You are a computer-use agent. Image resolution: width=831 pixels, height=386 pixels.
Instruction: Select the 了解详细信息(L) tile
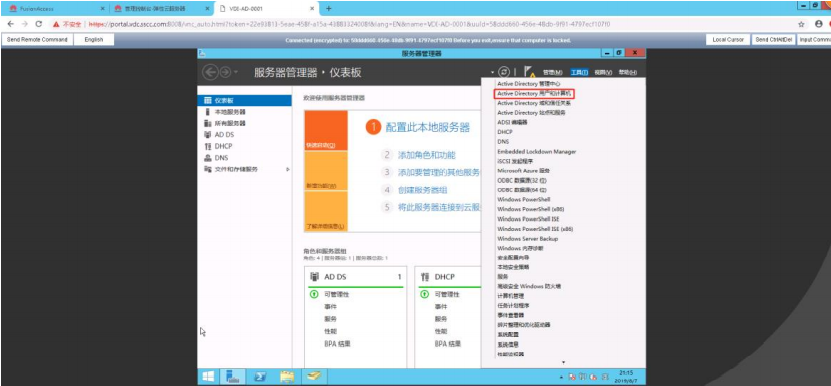click(326, 211)
